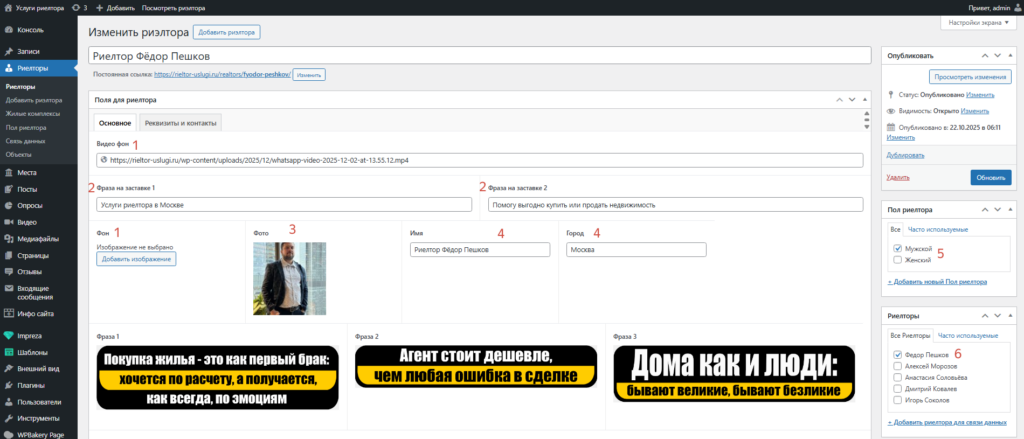Image resolution: width=1024 pixels, height=439 pixels.
Task: Open Шаблоны templates icon
Action: pyautogui.click(x=8, y=352)
